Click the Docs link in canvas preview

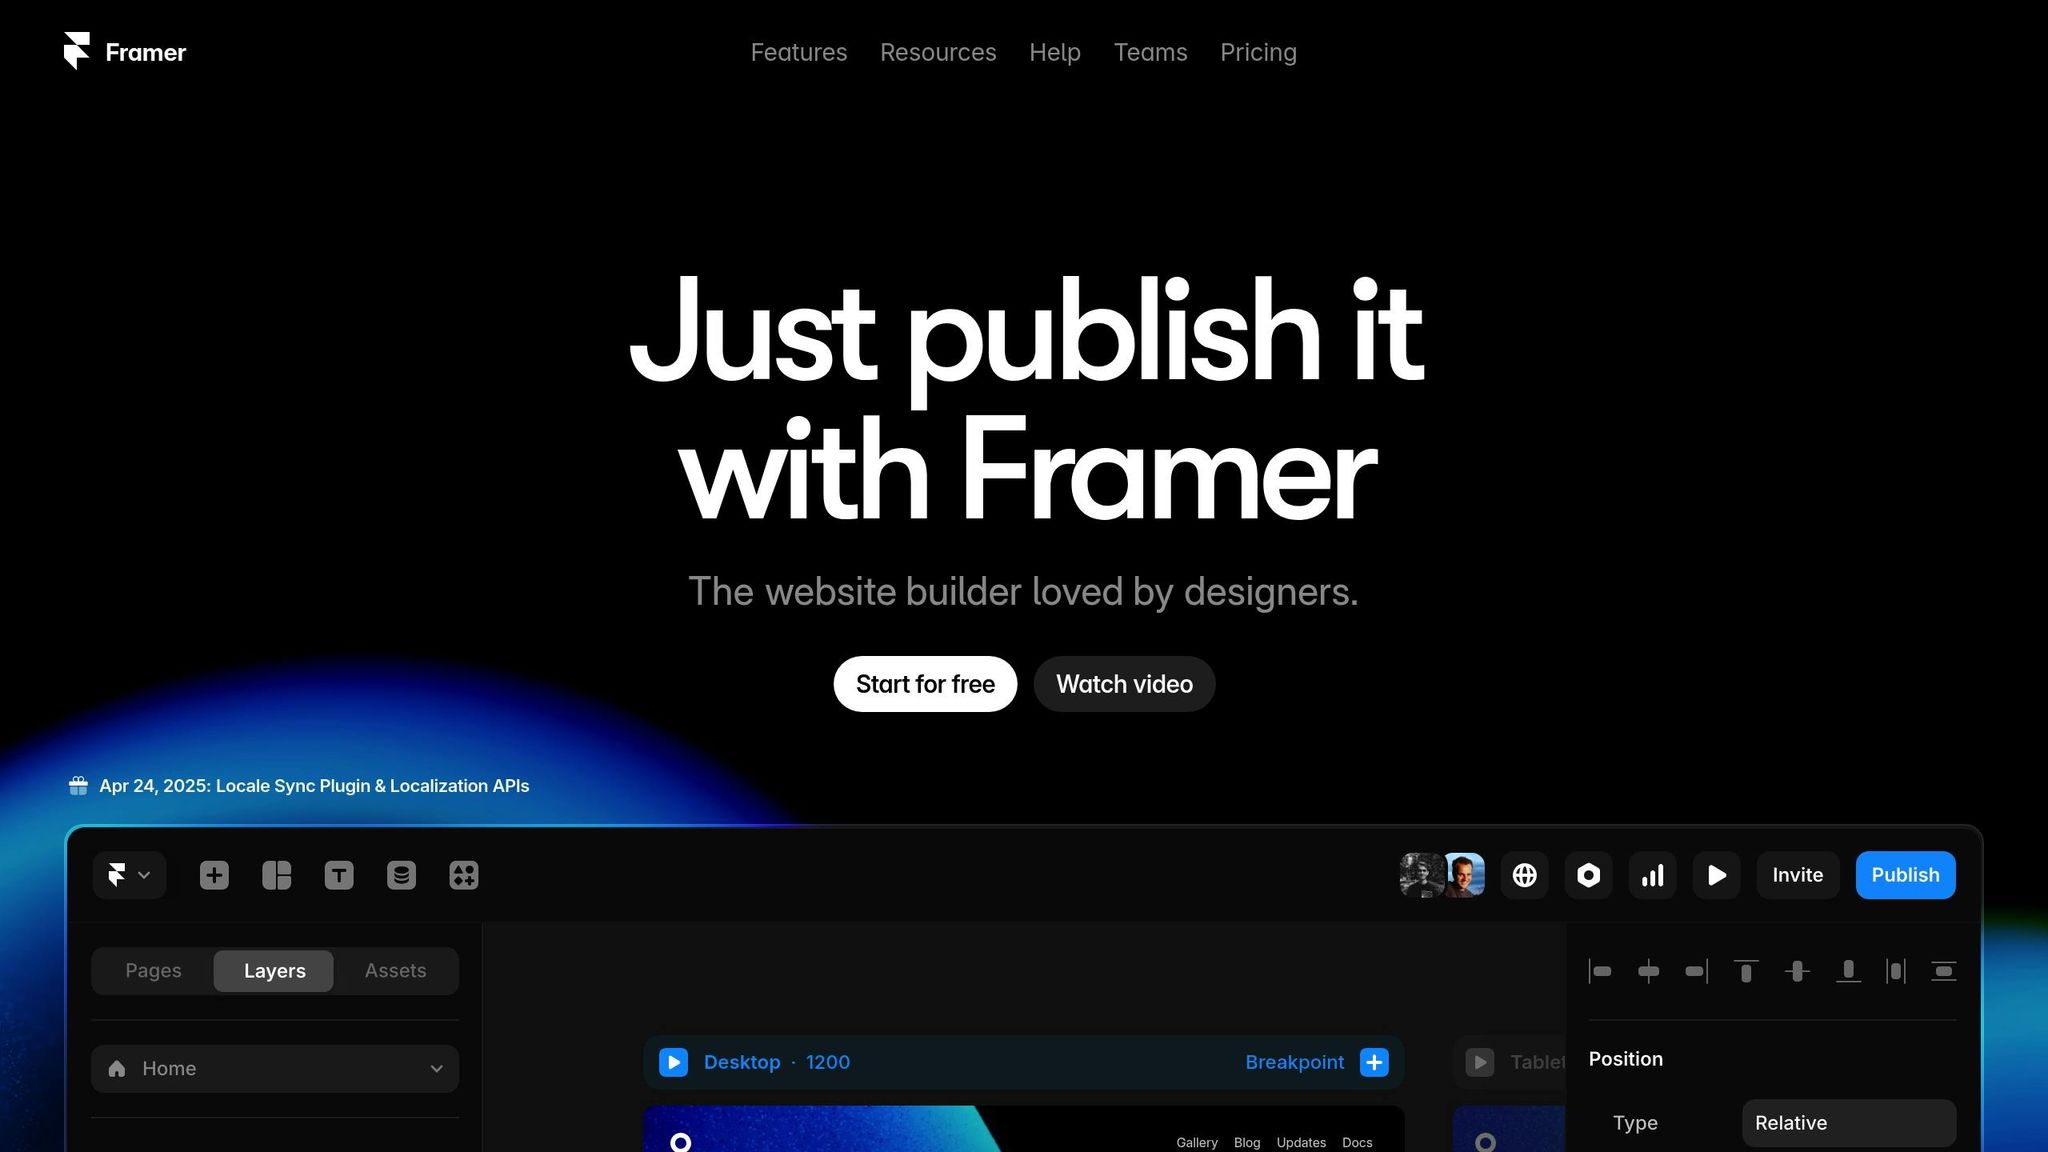point(1357,1142)
